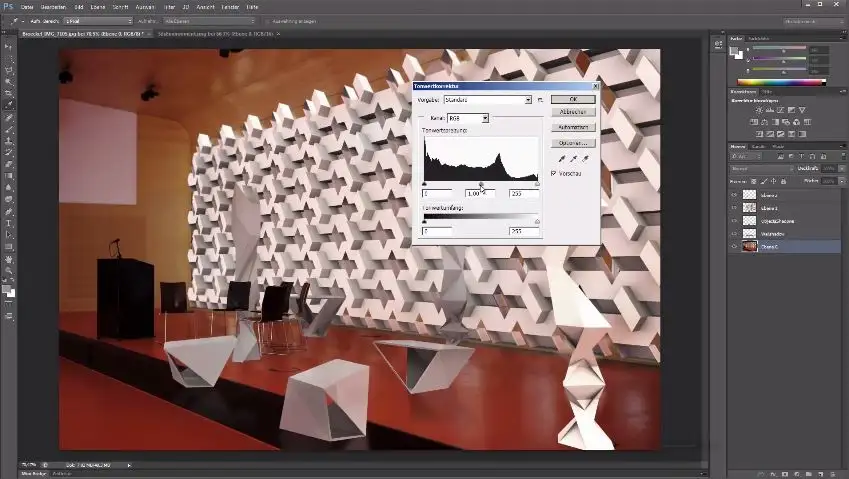Select the Horizontal Type tool

[8, 223]
